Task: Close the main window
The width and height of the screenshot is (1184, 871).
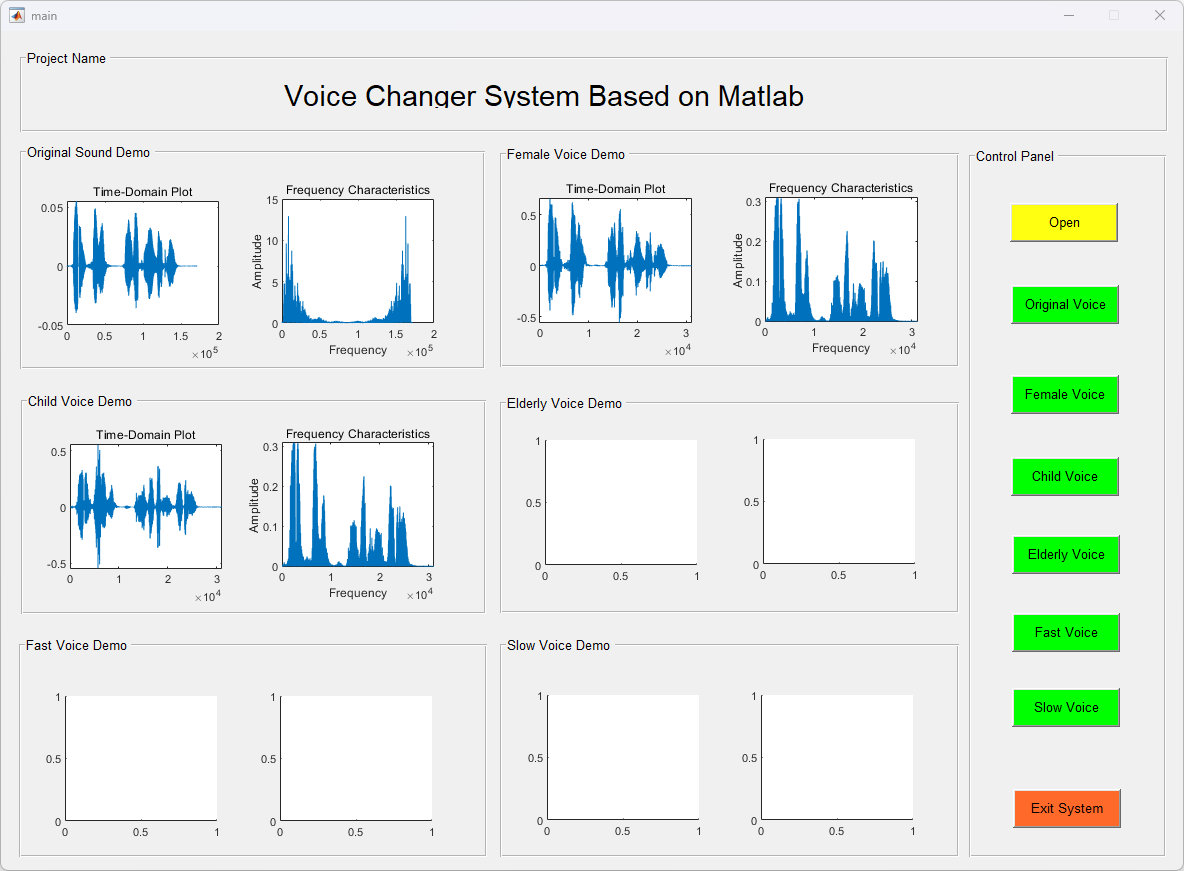Action: coord(1159,15)
